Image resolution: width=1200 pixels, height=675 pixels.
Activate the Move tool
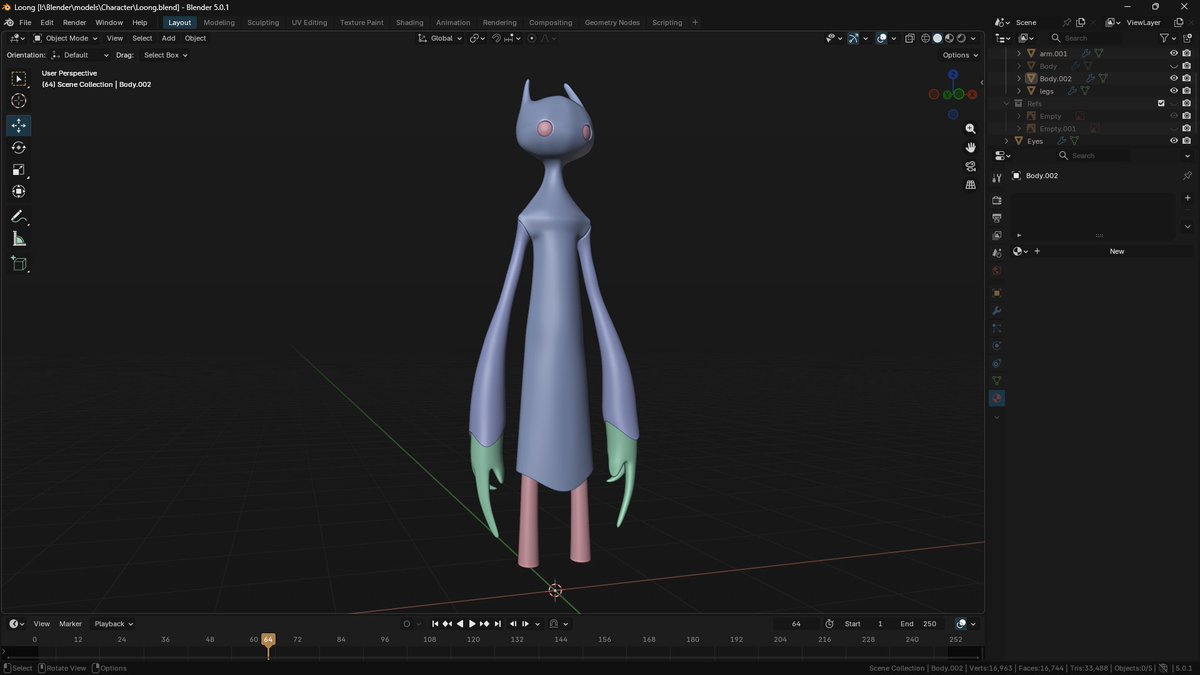[19, 125]
